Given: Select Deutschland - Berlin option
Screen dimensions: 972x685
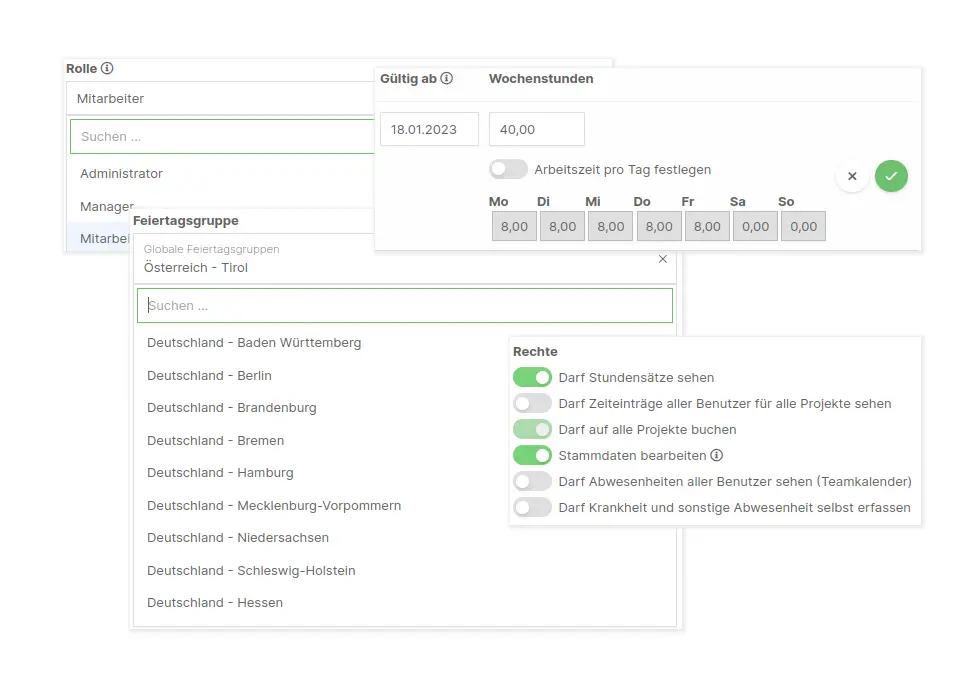Looking at the screenshot, I should click(209, 376).
